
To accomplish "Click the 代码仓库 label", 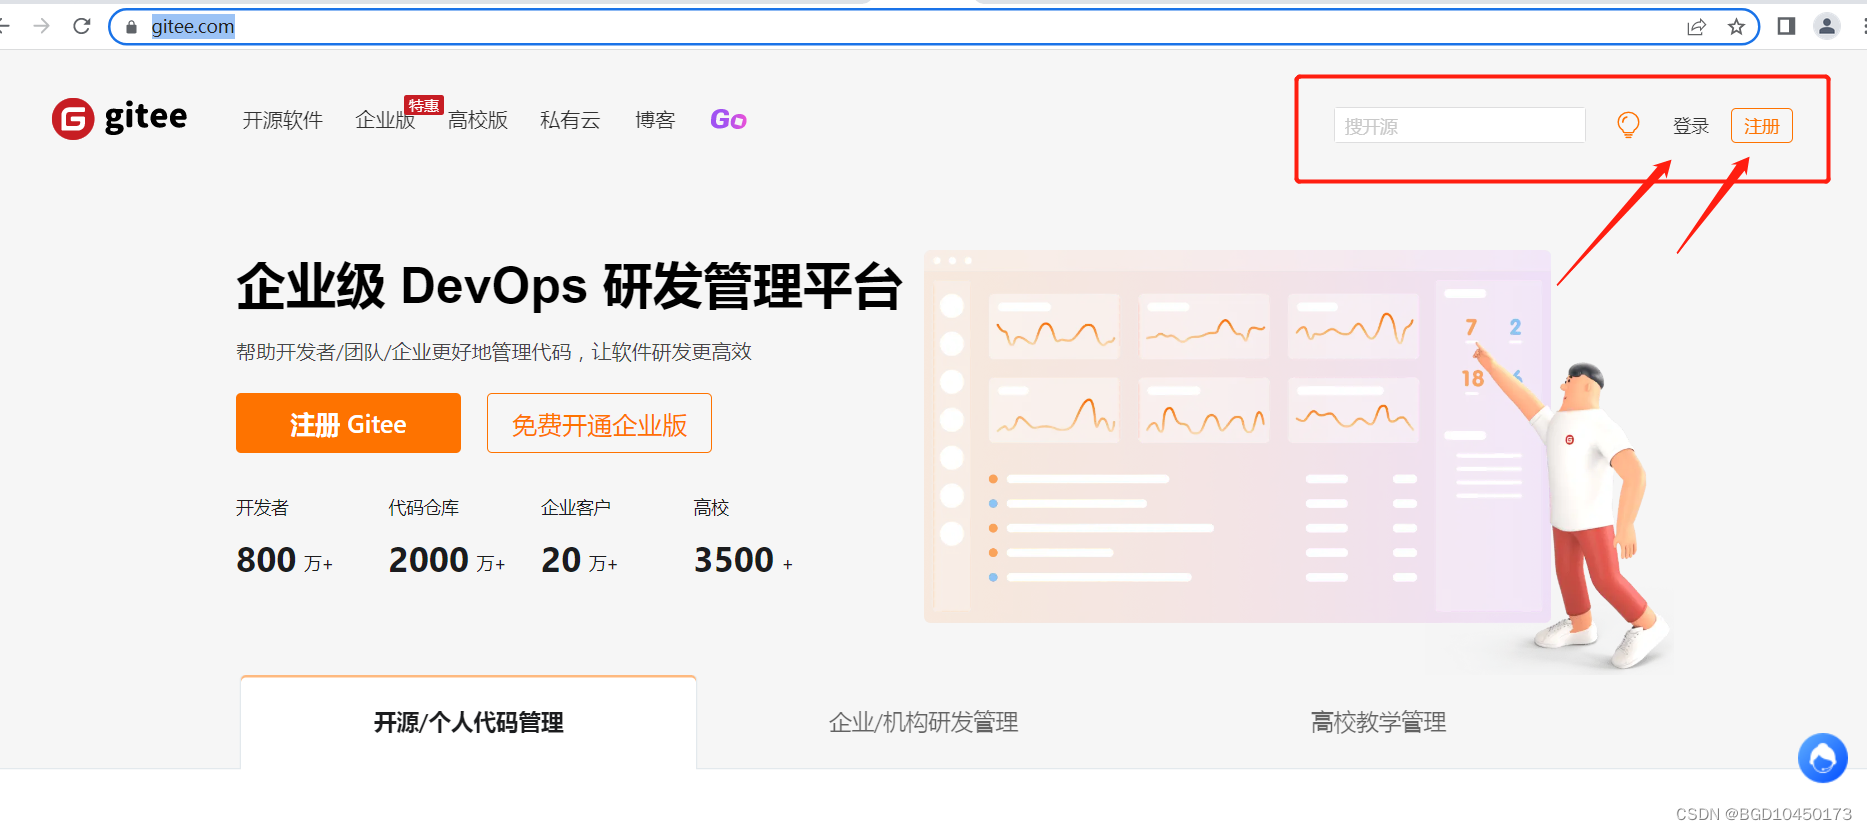I will 424,508.
